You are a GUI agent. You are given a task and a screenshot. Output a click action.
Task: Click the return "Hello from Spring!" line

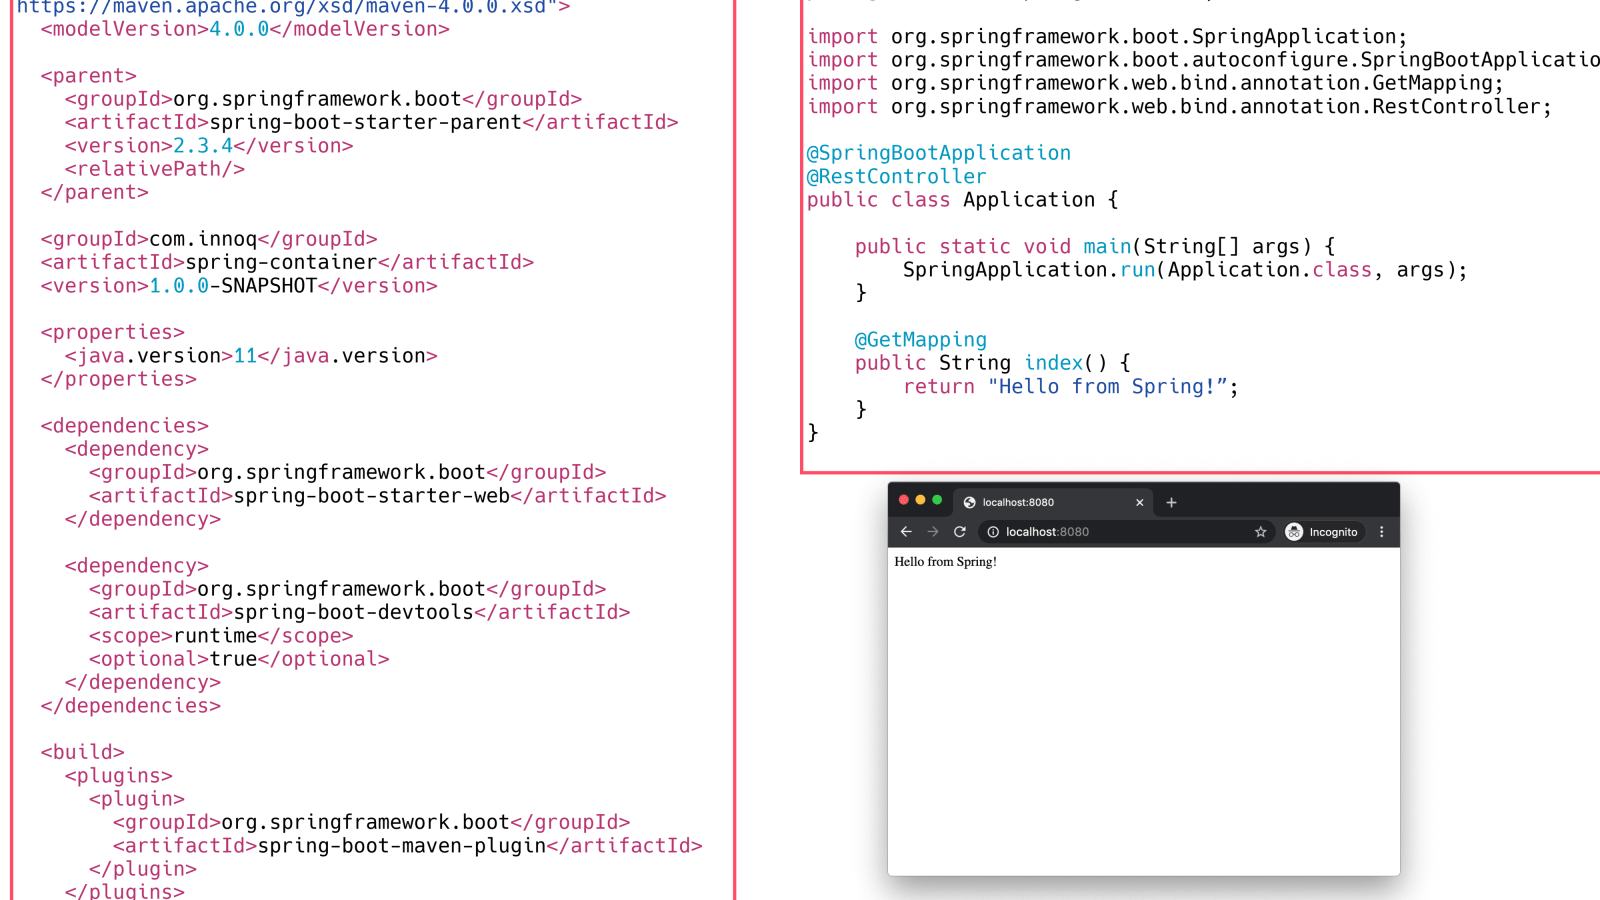coord(1071,387)
